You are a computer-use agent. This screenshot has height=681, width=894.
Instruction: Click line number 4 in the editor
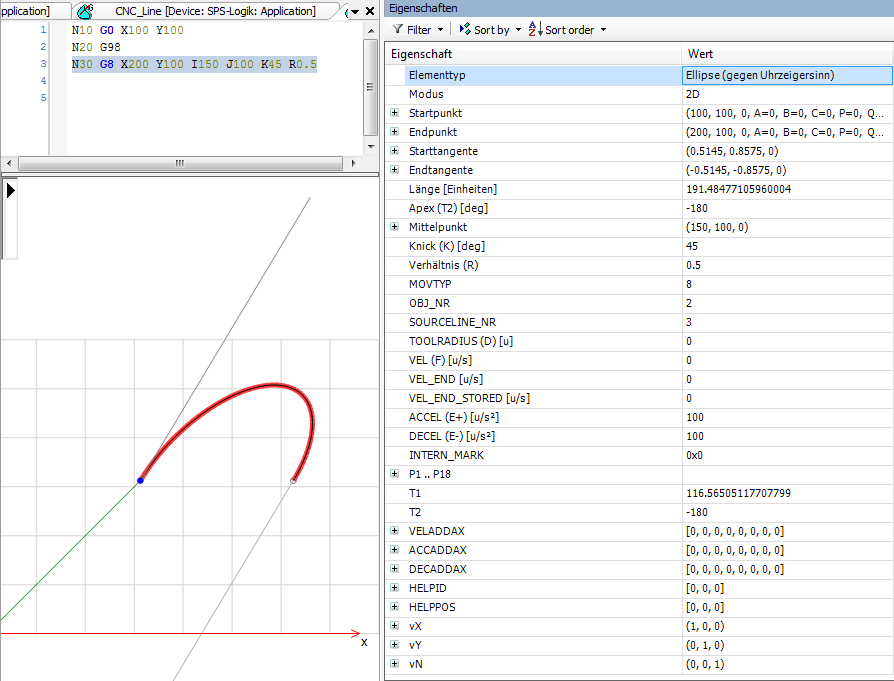43,80
